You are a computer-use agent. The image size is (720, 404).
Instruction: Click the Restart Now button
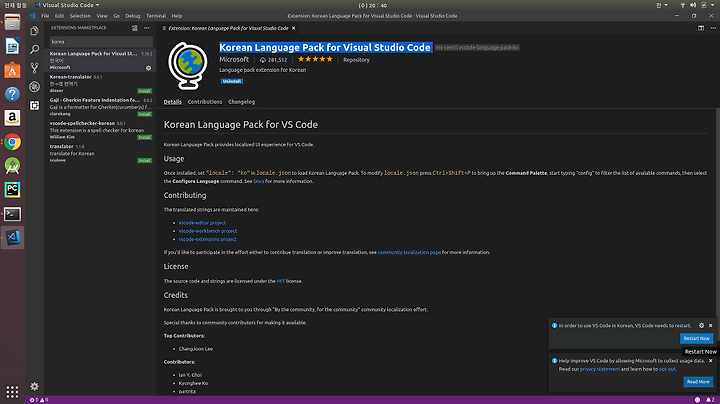click(697, 338)
